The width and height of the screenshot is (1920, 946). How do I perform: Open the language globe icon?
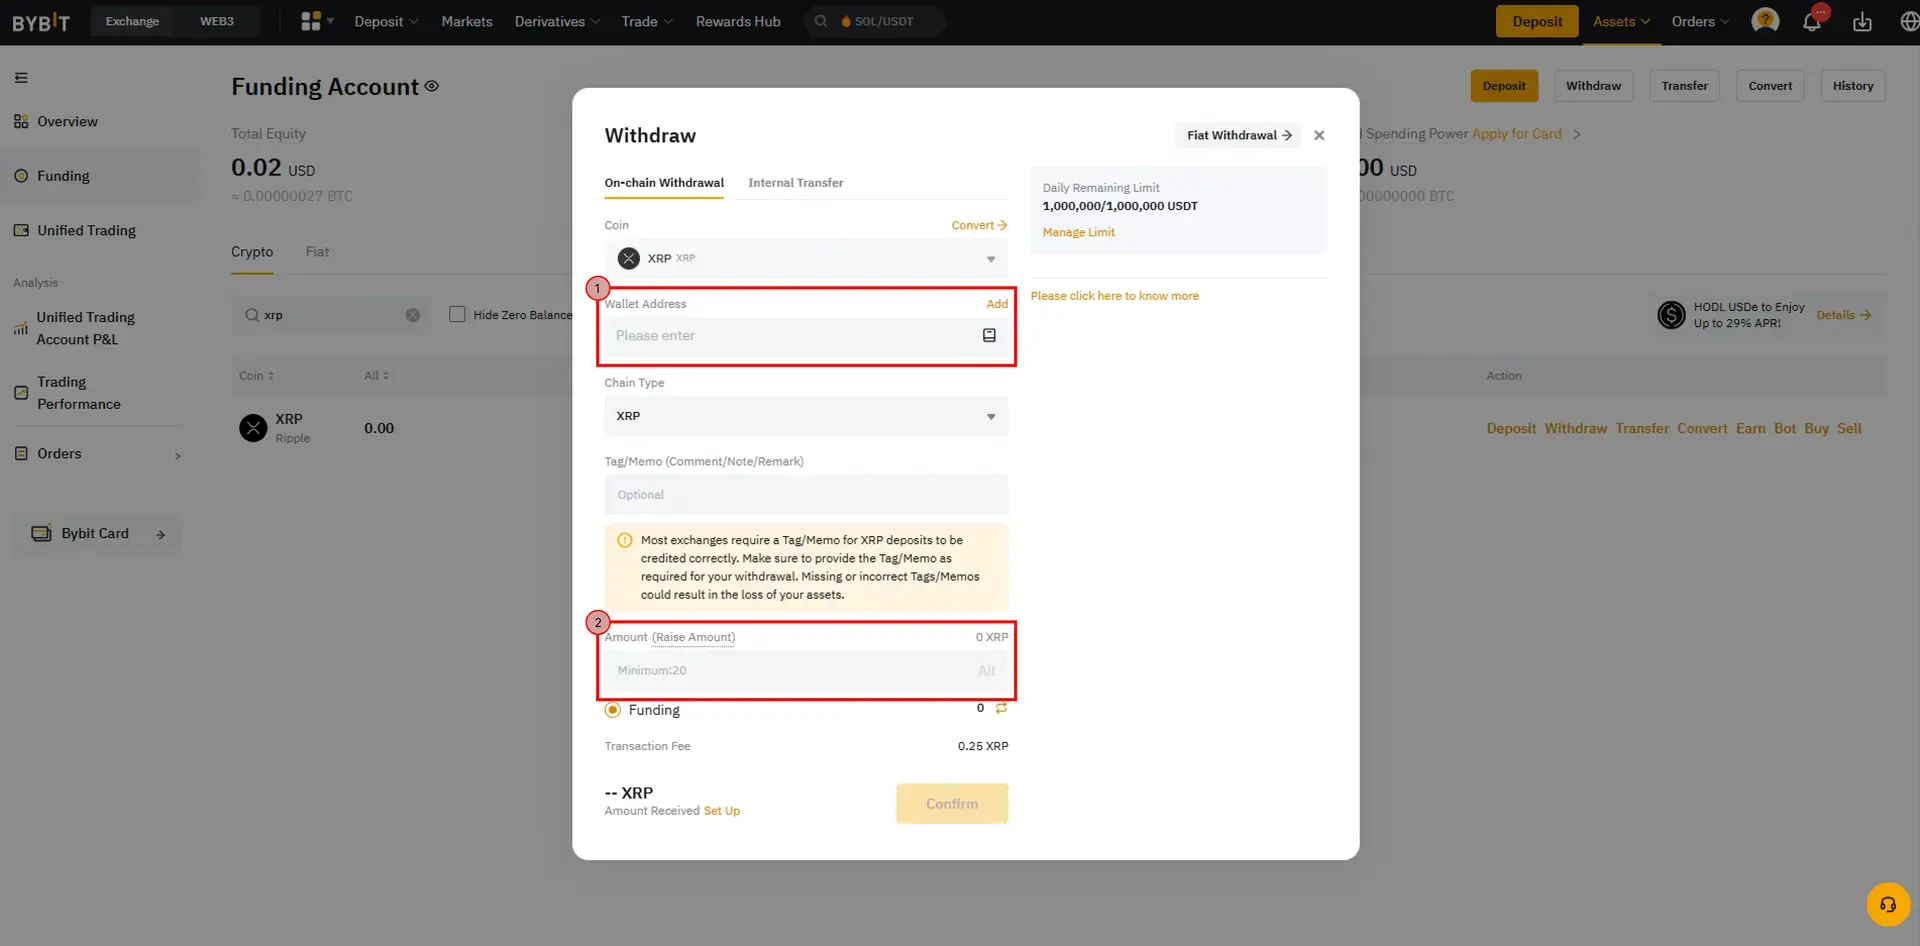click(1908, 22)
